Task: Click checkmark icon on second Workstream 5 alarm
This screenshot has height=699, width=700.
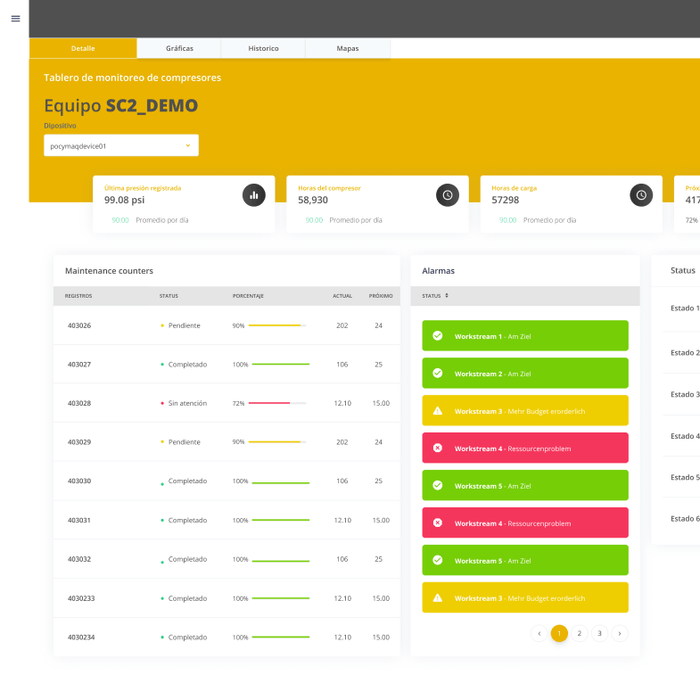Action: point(438,560)
